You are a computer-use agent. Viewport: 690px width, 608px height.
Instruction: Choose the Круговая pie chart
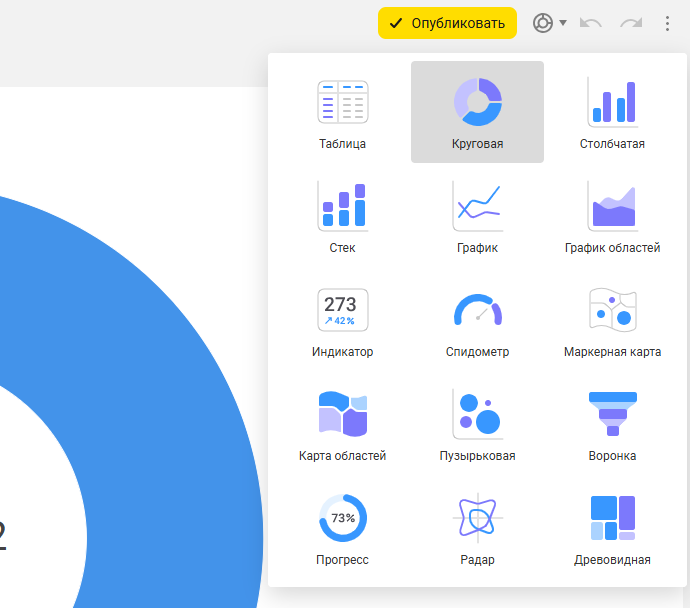coord(477,112)
